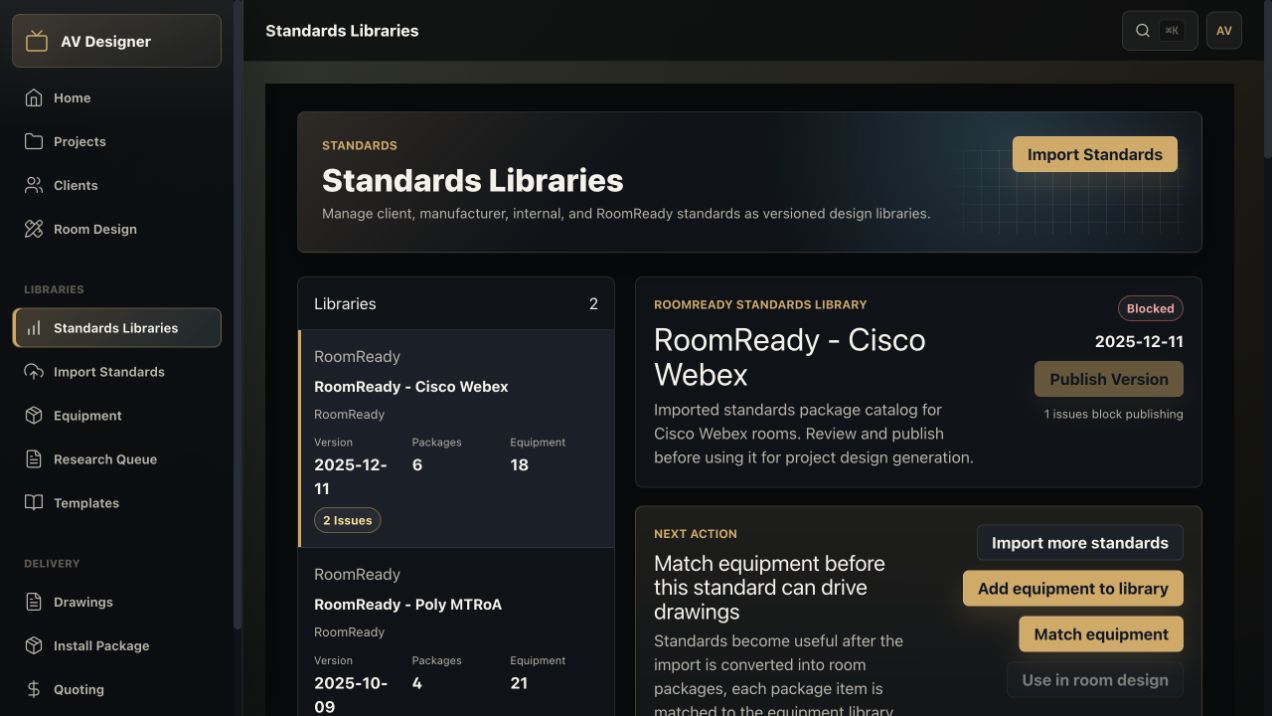
Task: Click Add equipment to library button
Action: (1073, 588)
